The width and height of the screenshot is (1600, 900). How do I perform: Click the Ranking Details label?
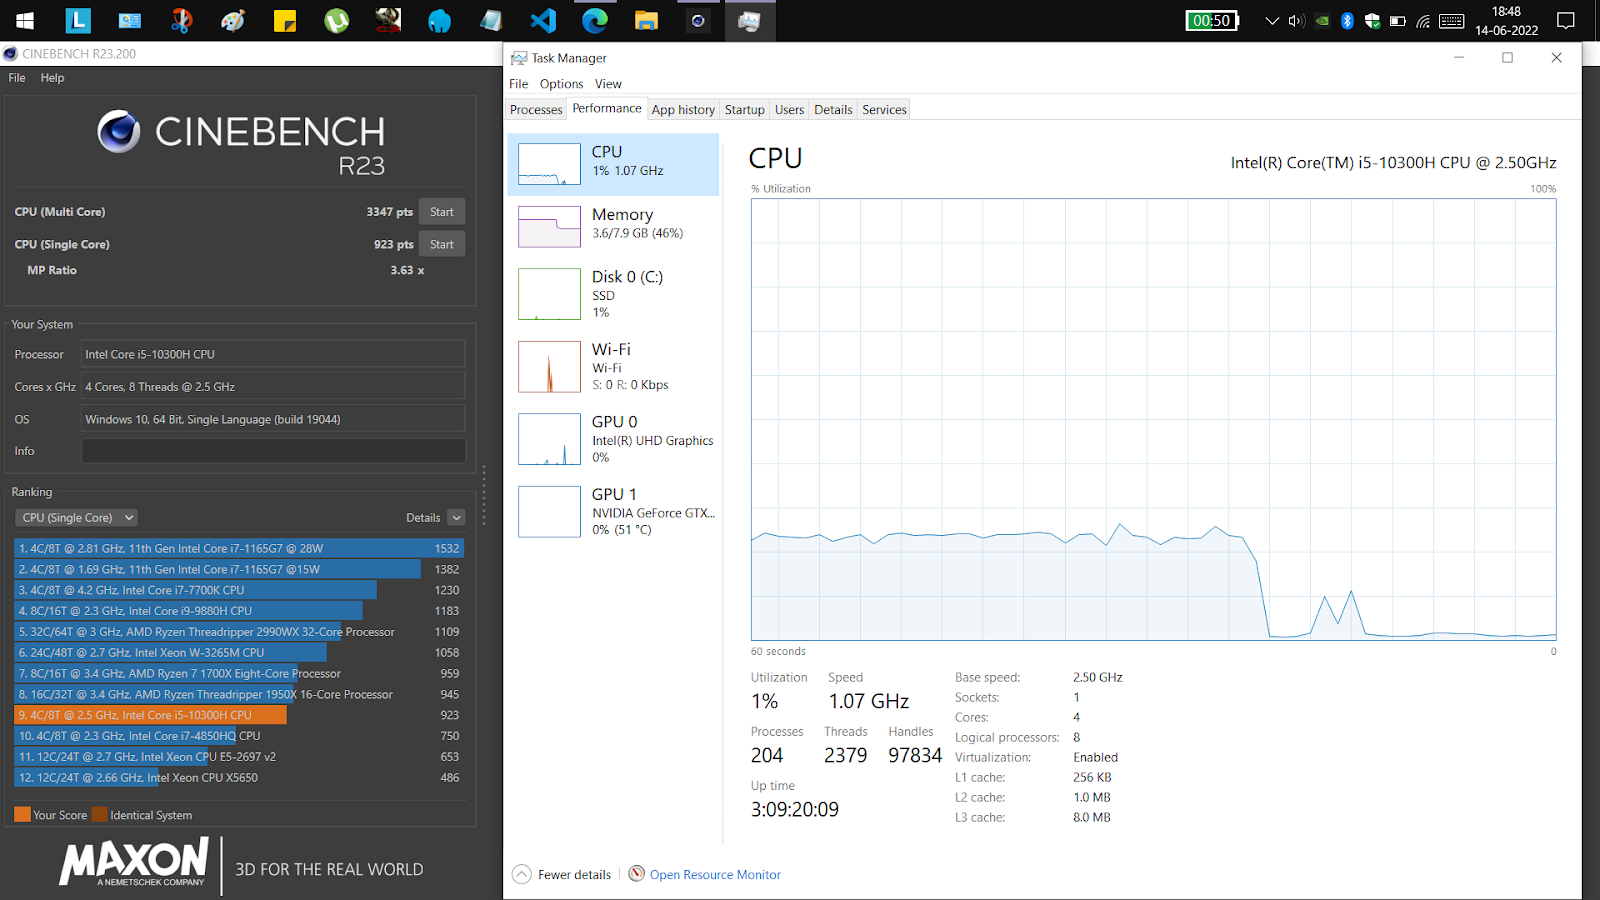click(x=423, y=518)
